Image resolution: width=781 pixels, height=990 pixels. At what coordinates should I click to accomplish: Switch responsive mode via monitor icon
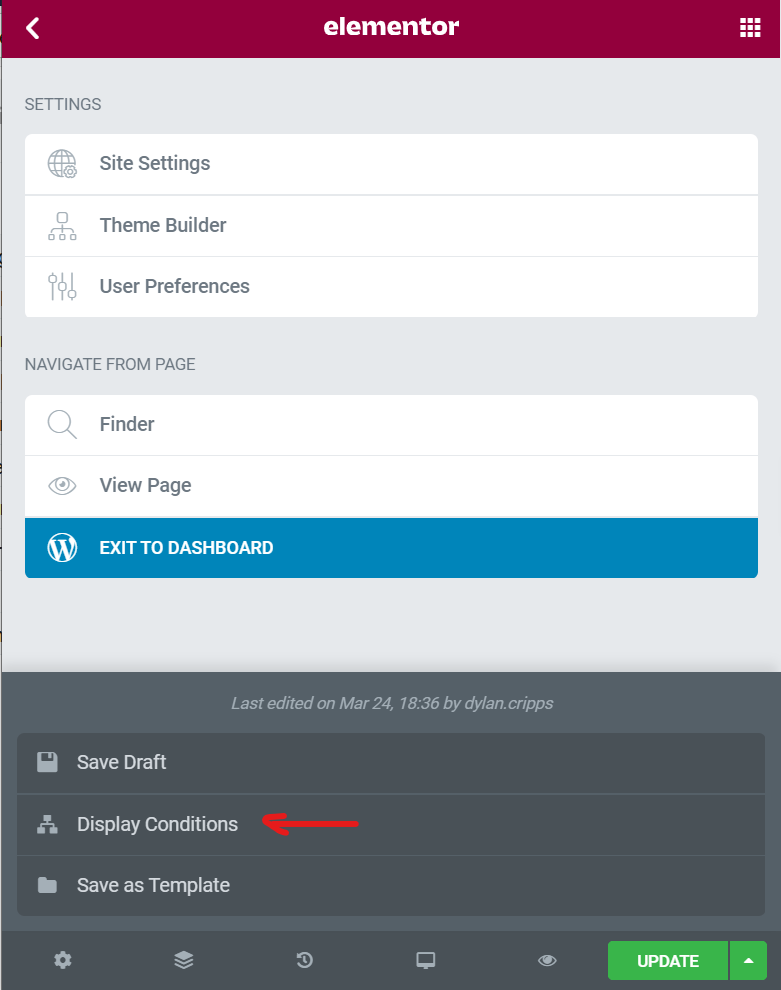pyautogui.click(x=426, y=960)
